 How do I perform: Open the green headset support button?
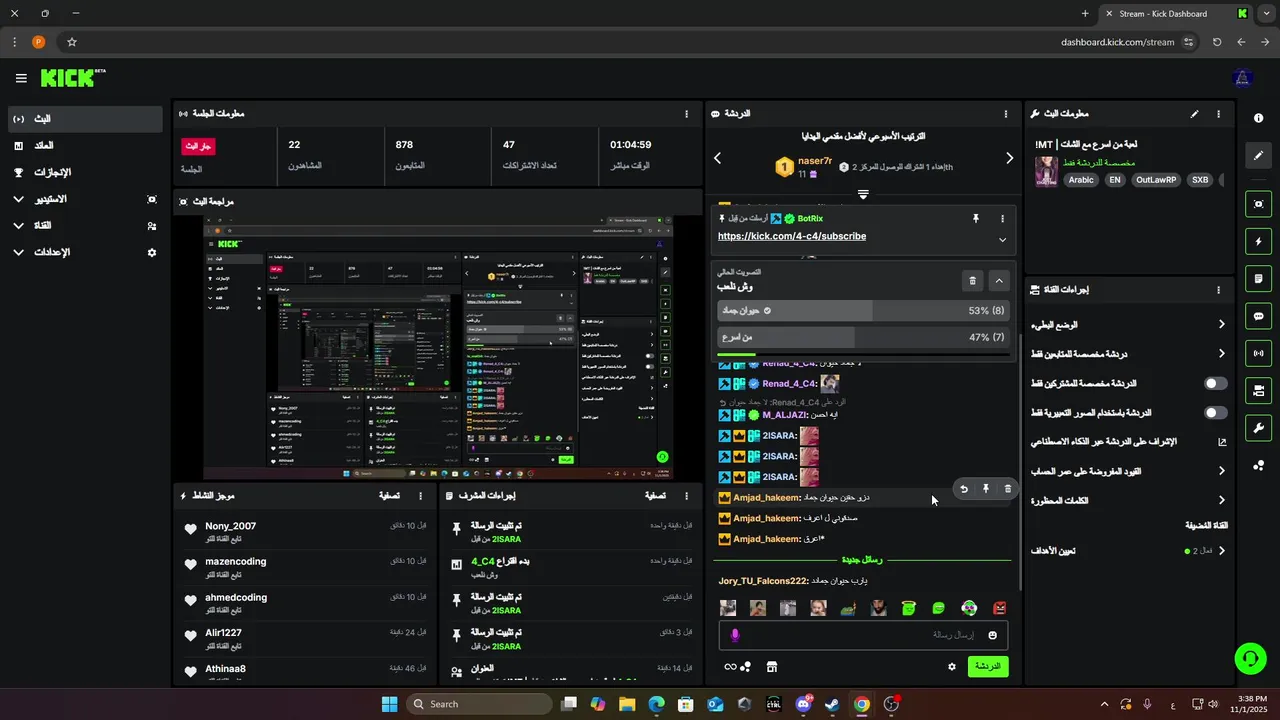[x=1250, y=658]
